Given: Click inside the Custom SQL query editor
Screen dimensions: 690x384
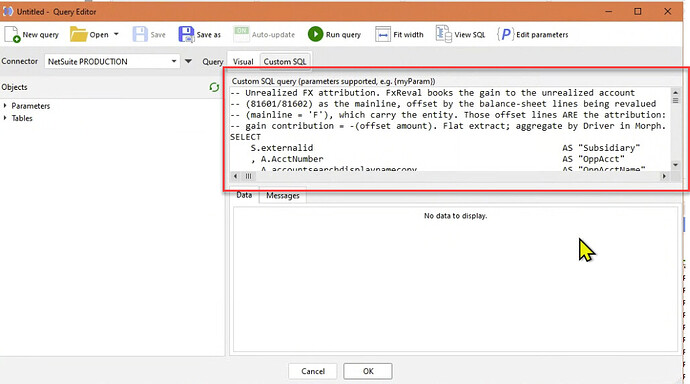Looking at the screenshot, I should coord(450,129).
